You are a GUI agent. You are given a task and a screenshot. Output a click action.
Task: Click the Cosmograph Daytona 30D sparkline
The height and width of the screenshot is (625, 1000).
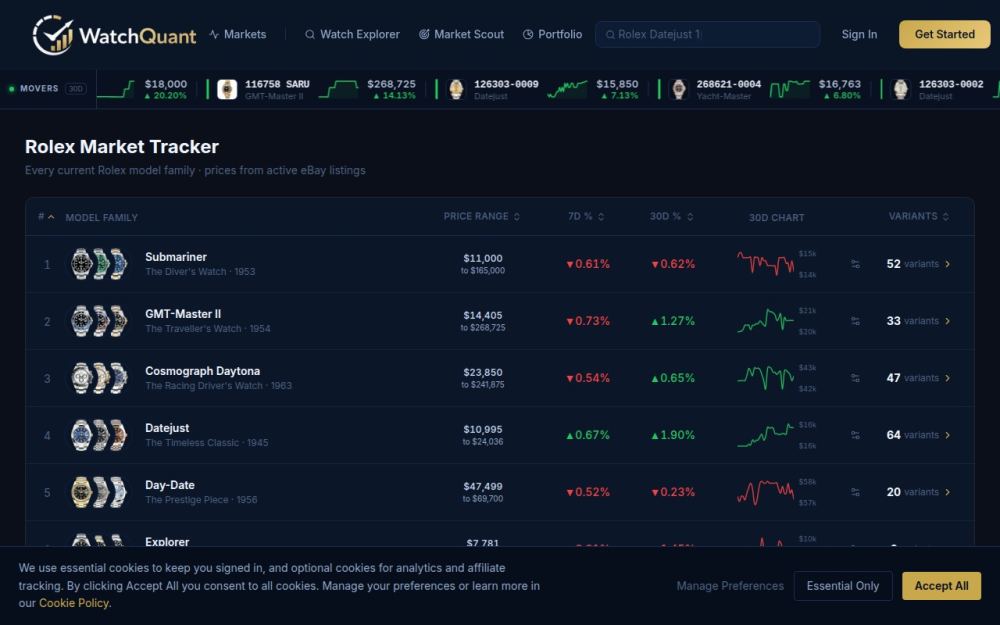pyautogui.click(x=765, y=378)
